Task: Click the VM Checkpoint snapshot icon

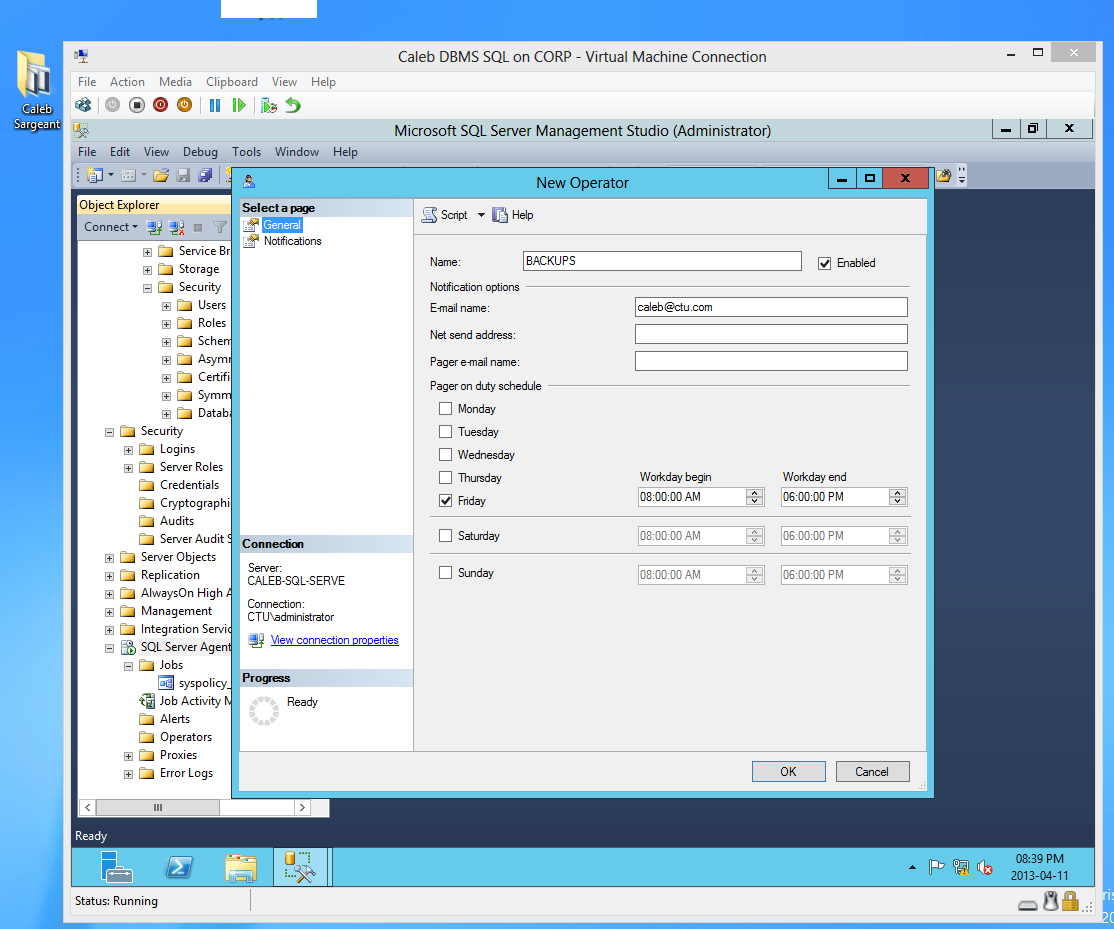Action: (x=269, y=105)
